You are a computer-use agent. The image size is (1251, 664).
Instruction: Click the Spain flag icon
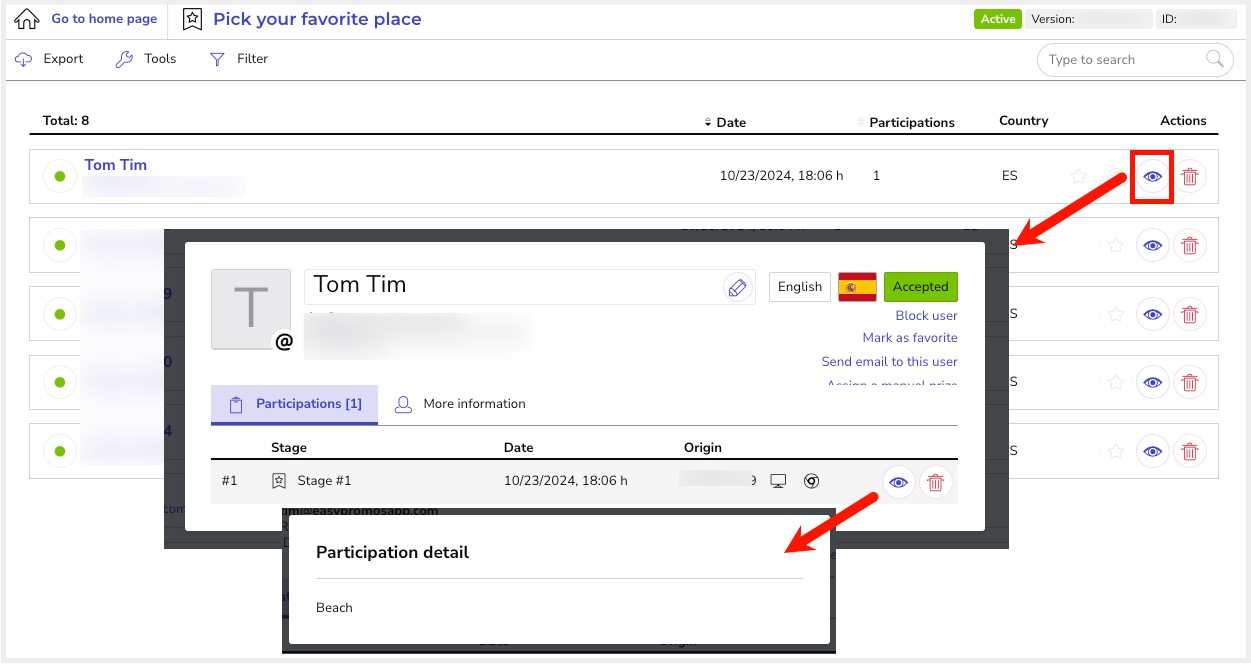(x=857, y=287)
